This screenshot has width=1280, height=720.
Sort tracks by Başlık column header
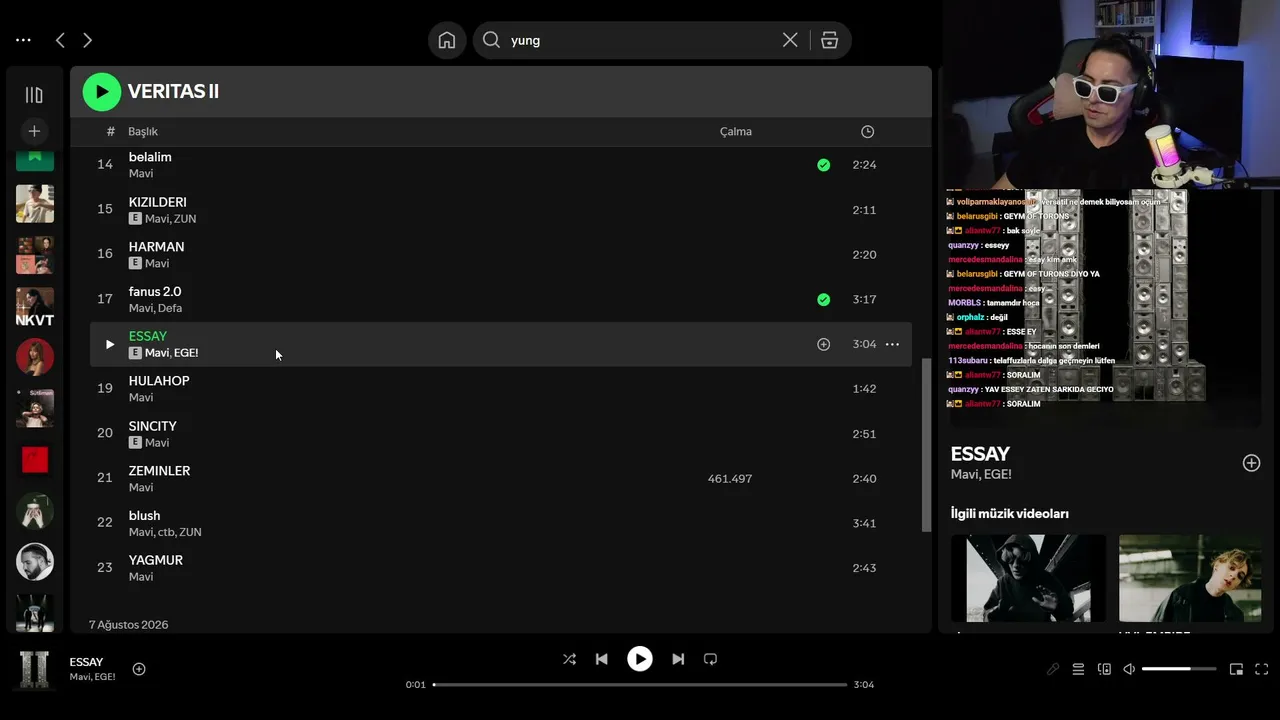coord(143,132)
